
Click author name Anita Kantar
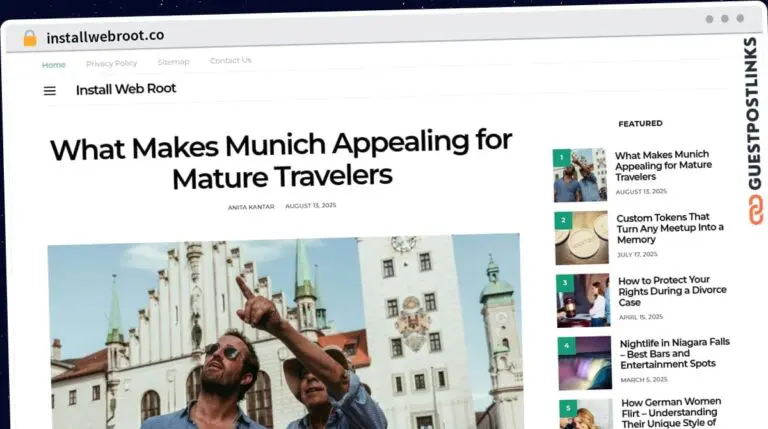(251, 207)
